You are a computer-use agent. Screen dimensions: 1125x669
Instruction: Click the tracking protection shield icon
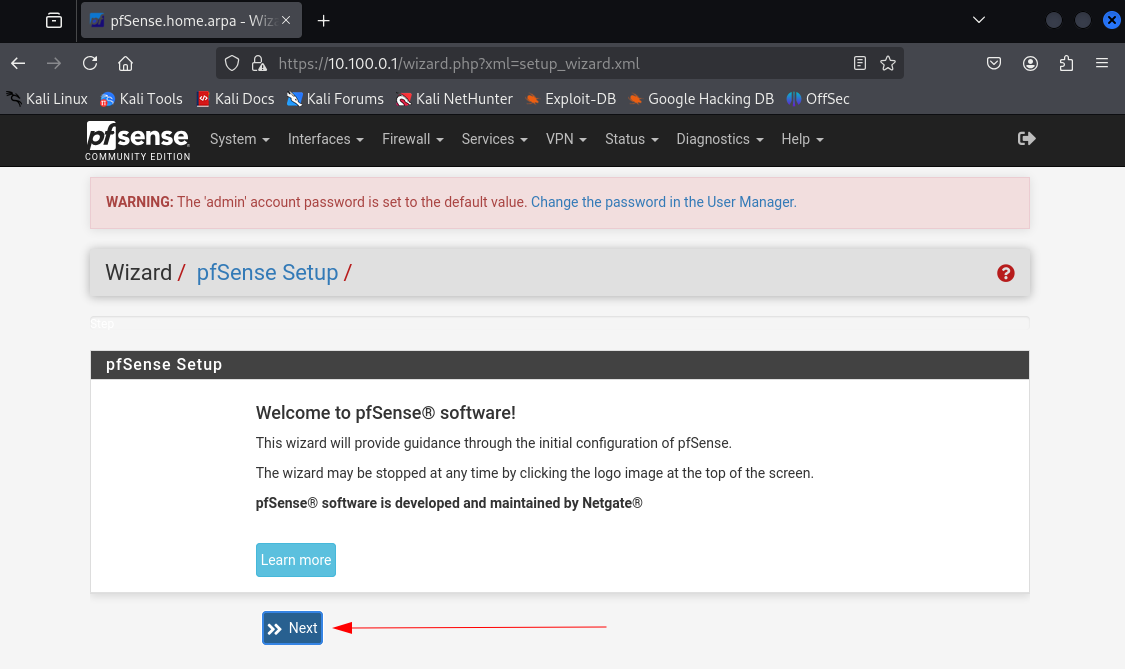click(x=232, y=63)
